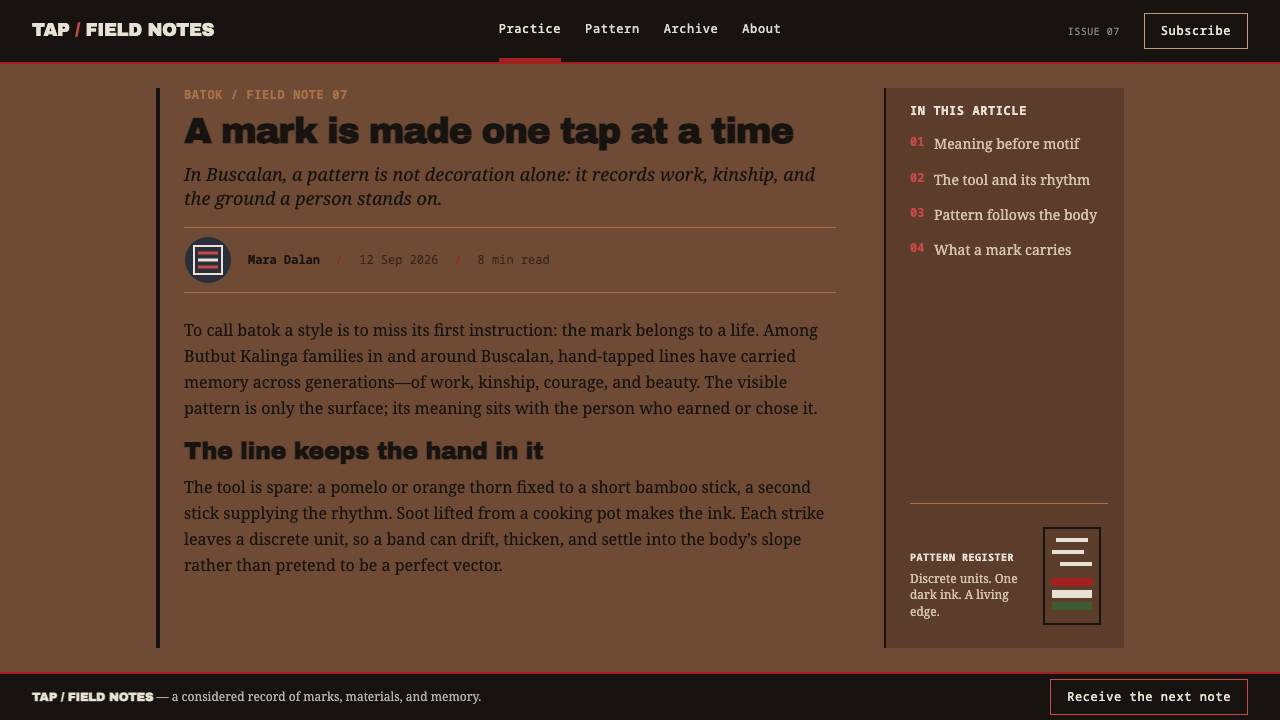Click the footer TAP / FIELD NOTES brand

(x=93, y=697)
